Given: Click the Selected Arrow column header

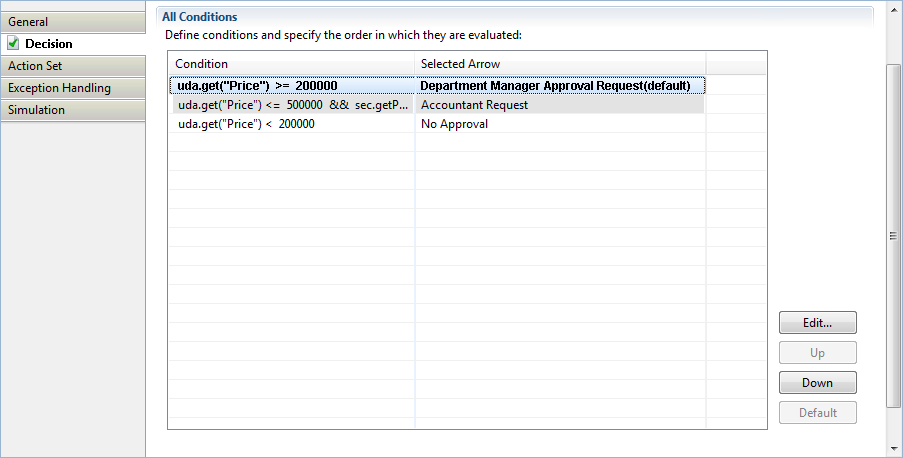Looking at the screenshot, I should (560, 64).
